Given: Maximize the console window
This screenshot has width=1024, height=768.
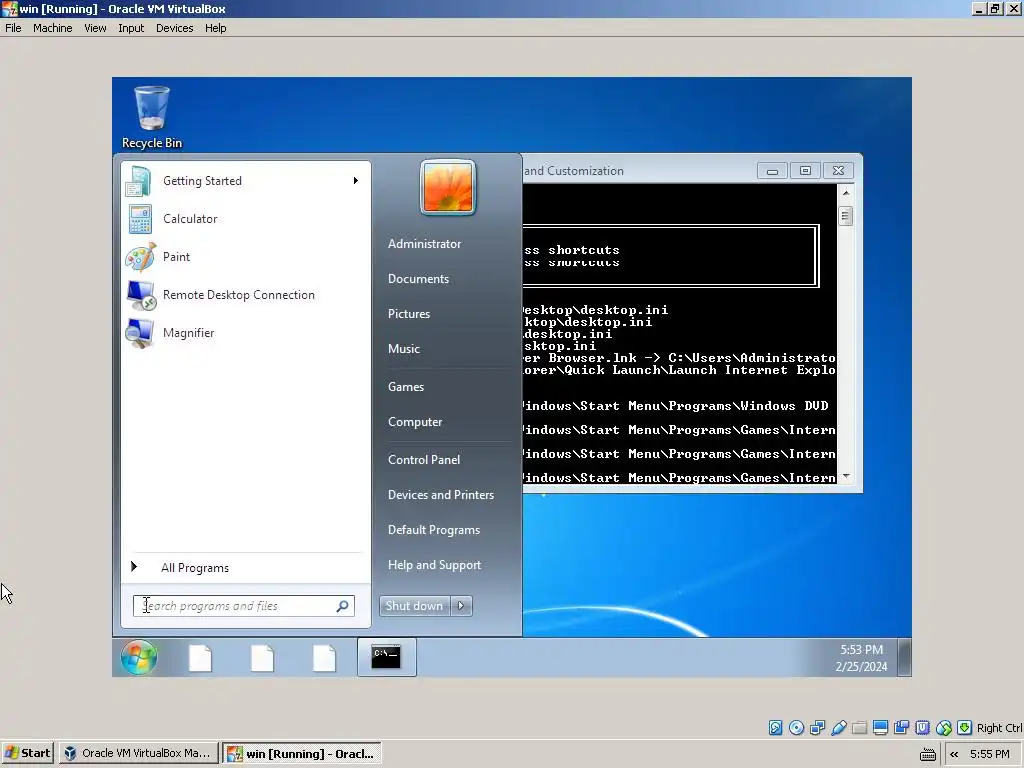Looking at the screenshot, I should click(805, 171).
